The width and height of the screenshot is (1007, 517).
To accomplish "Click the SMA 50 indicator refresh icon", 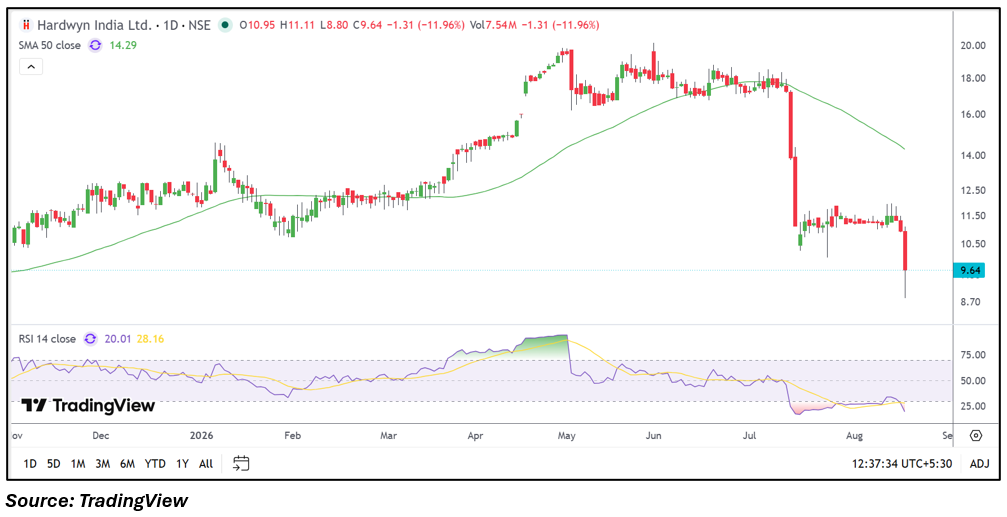I will (x=95, y=45).
